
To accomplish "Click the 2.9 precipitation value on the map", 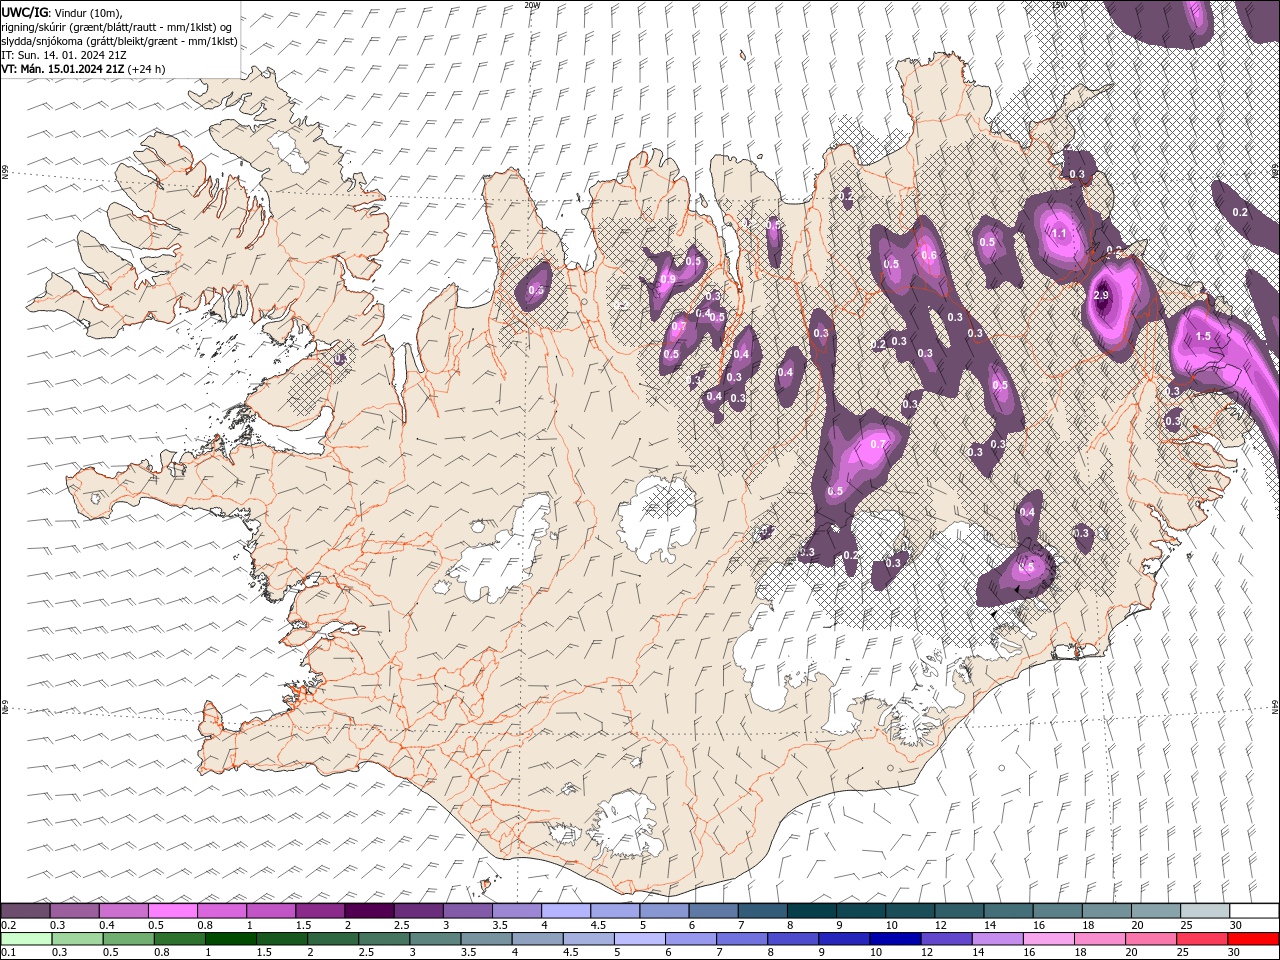I will point(1101,296).
